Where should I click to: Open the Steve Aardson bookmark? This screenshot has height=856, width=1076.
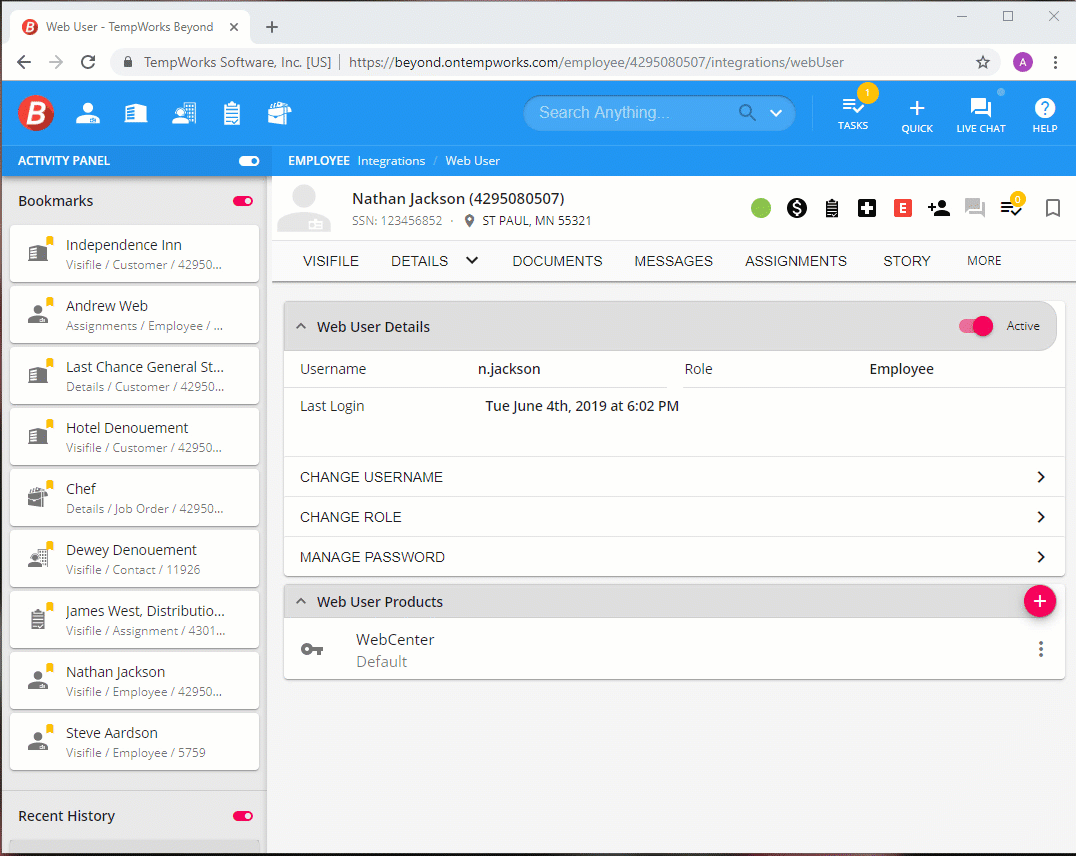[134, 742]
